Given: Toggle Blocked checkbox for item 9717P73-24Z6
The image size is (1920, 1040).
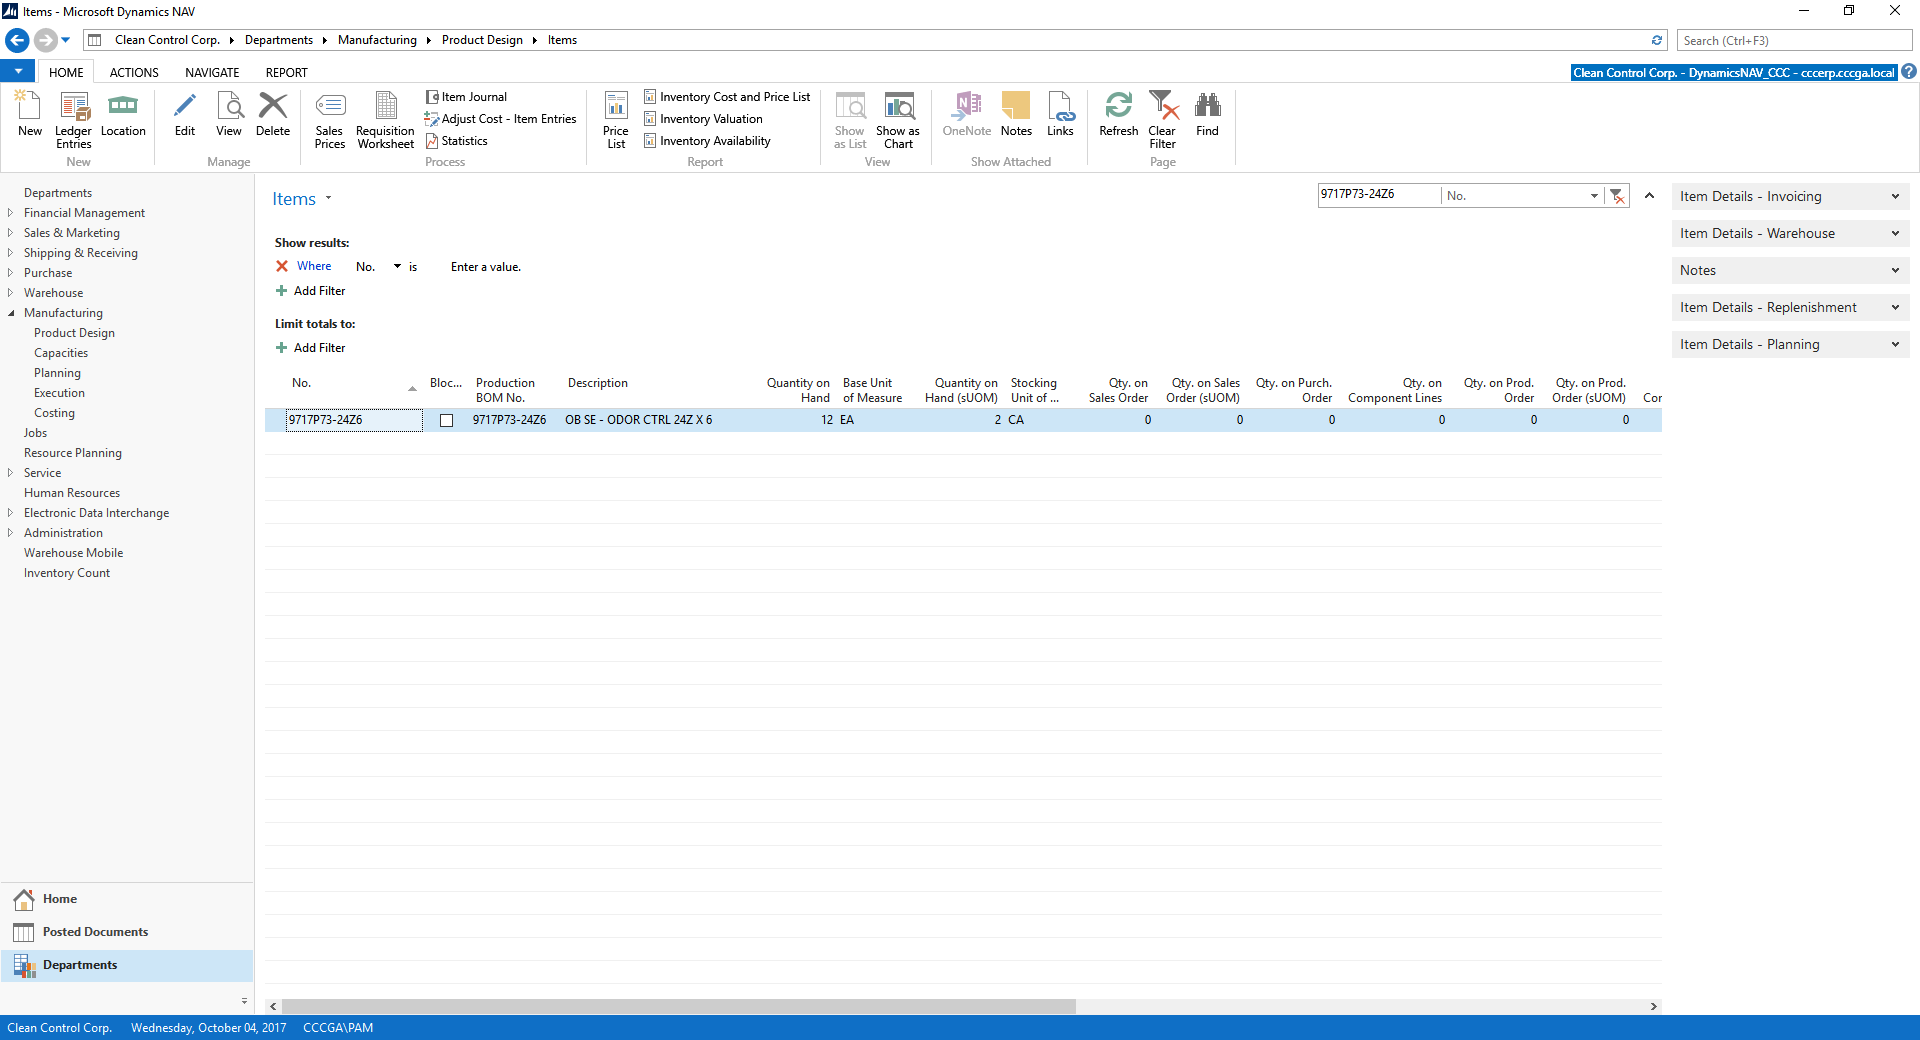Looking at the screenshot, I should (x=446, y=420).
